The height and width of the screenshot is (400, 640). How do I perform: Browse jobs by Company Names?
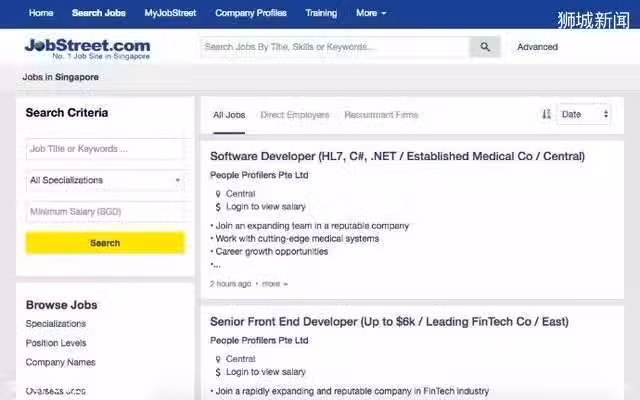(60, 362)
